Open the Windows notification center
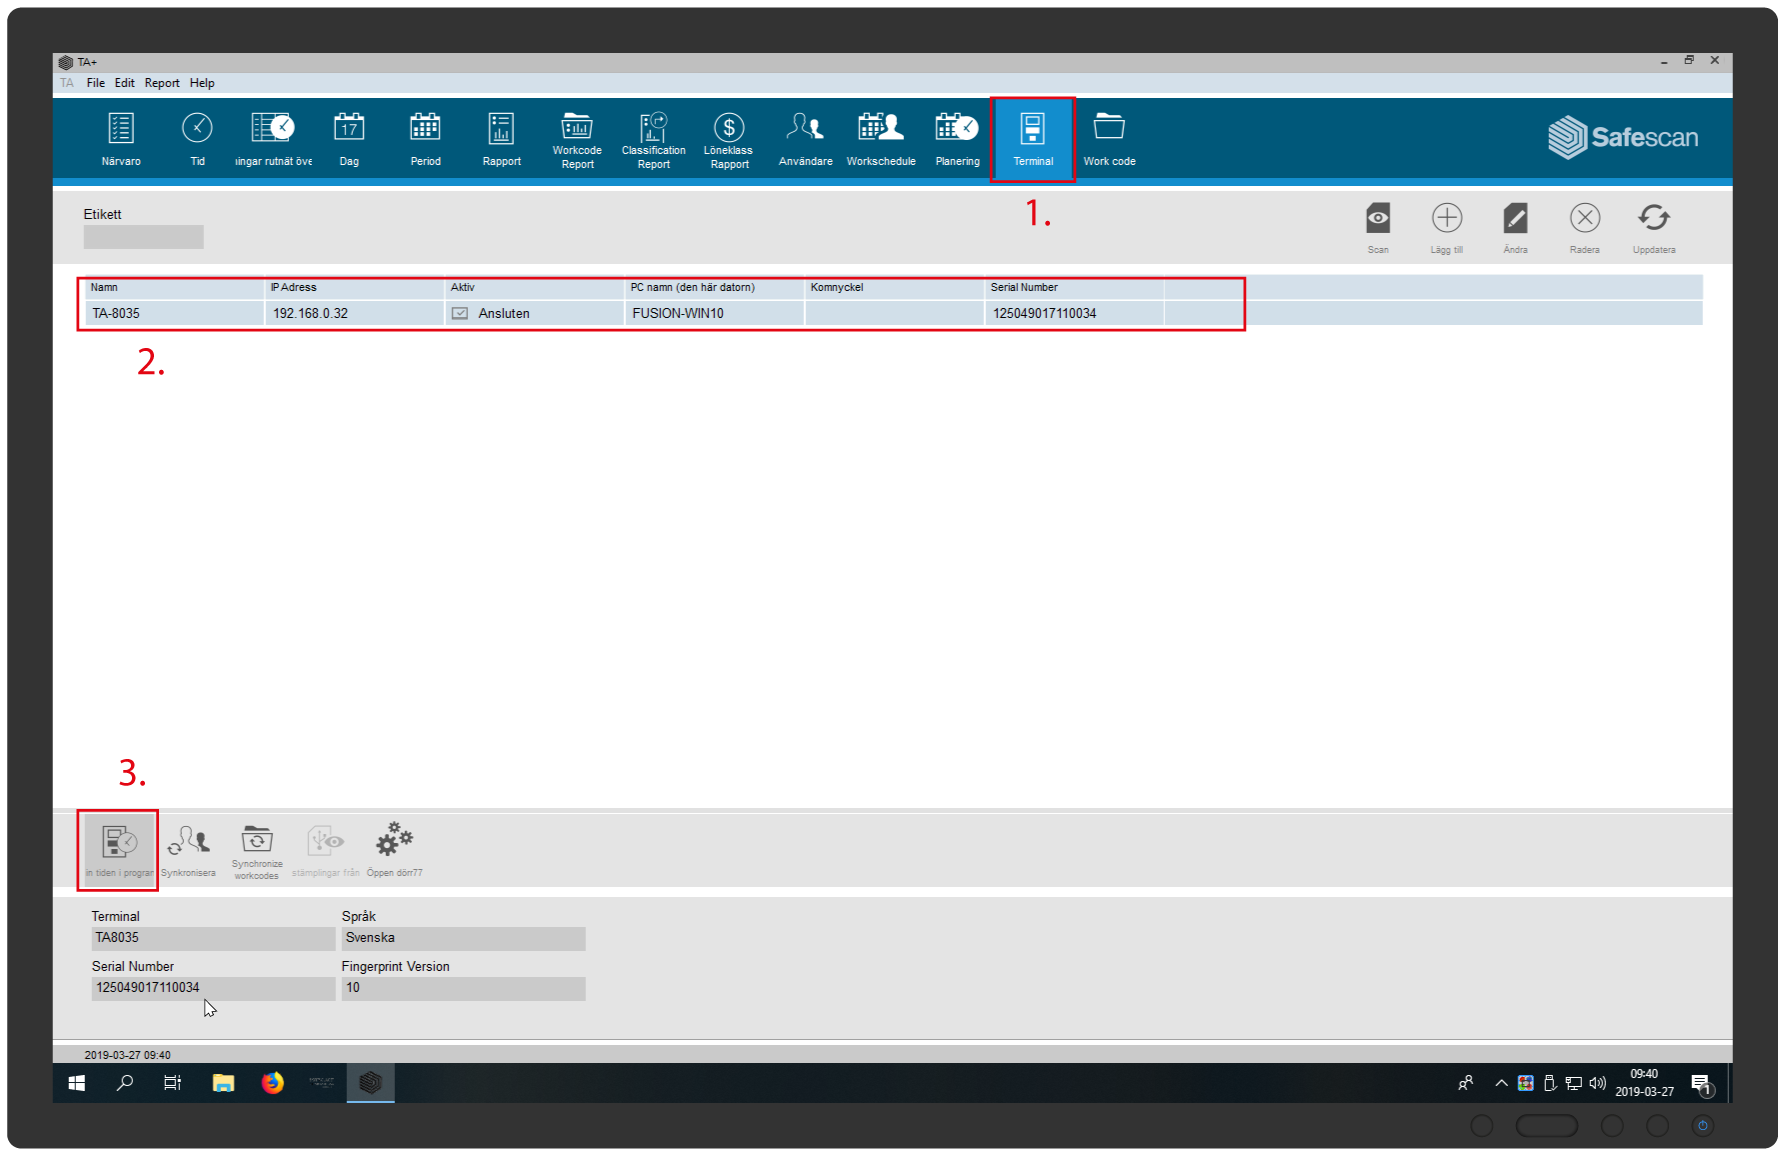Image resolution: width=1786 pixels, height=1156 pixels. coord(1701,1084)
